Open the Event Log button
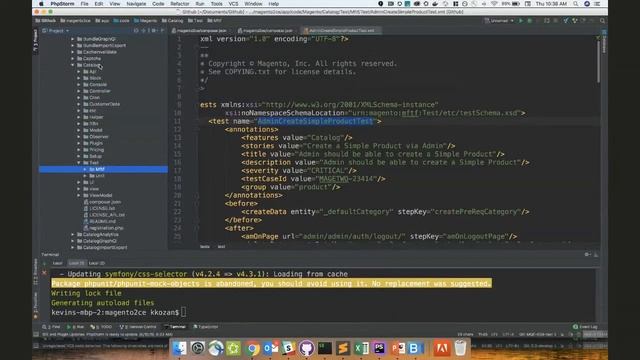This screenshot has width=640, height=360. point(585,327)
